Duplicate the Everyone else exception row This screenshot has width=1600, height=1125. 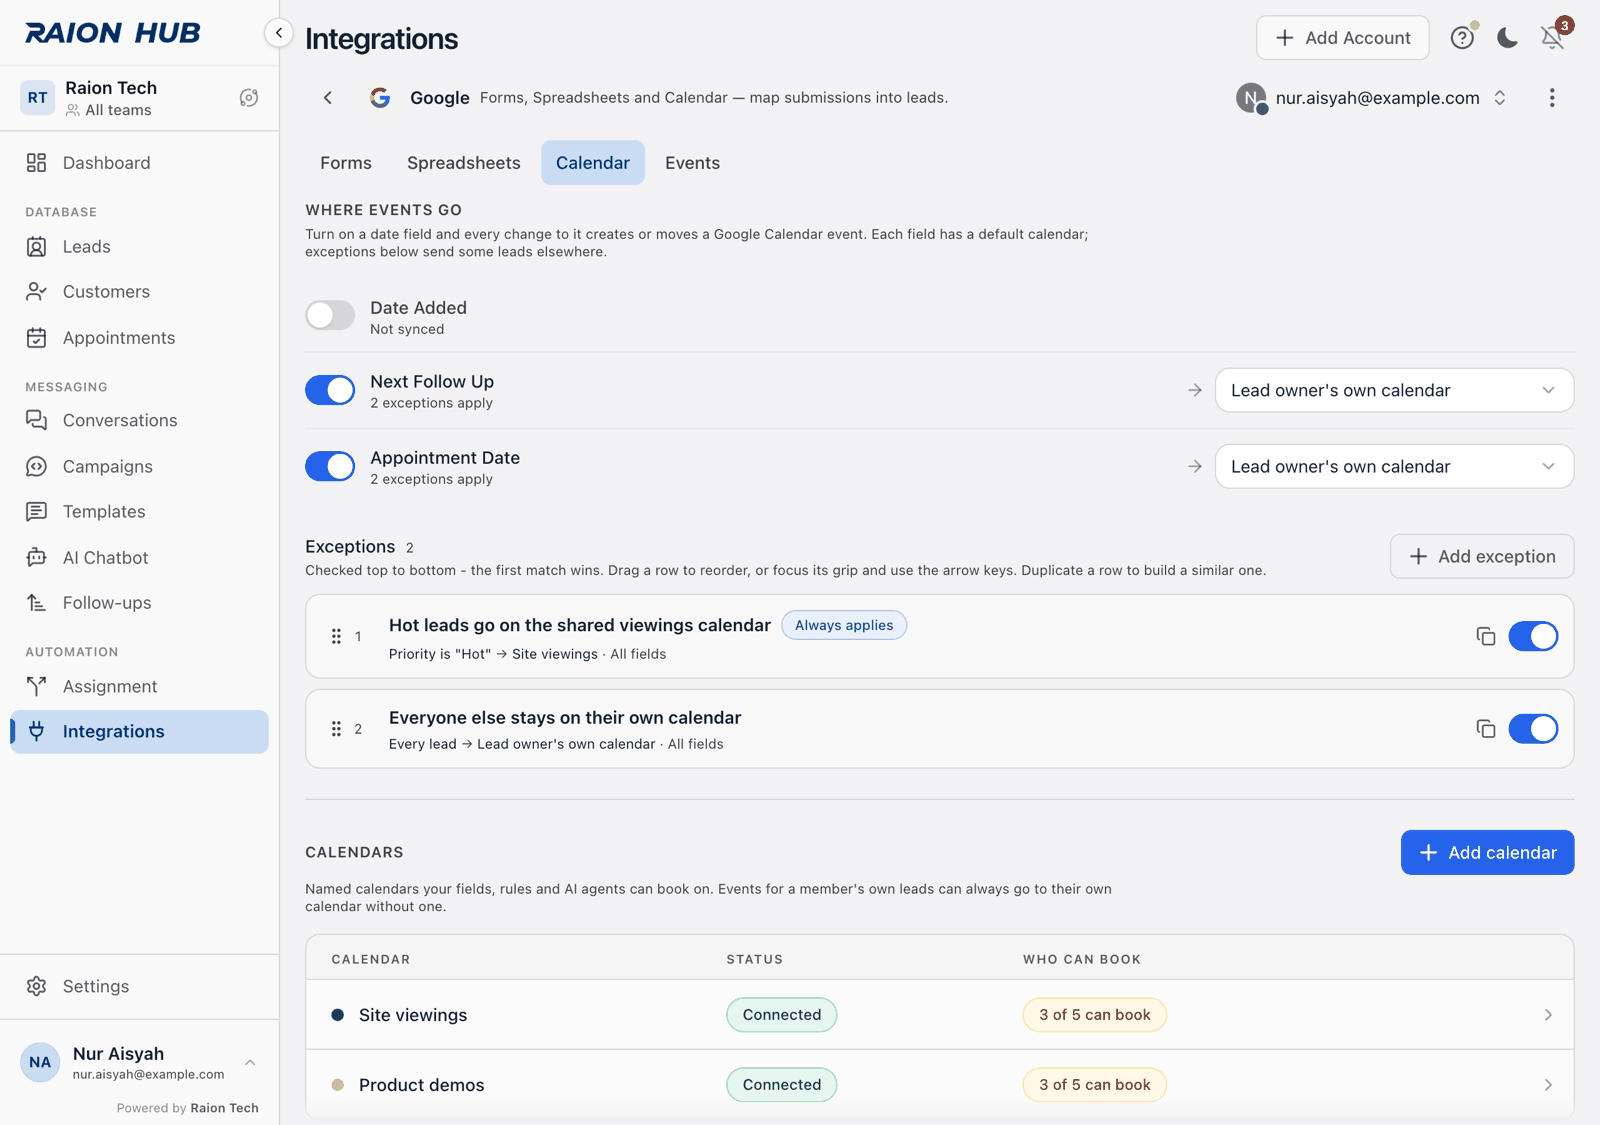pos(1486,729)
